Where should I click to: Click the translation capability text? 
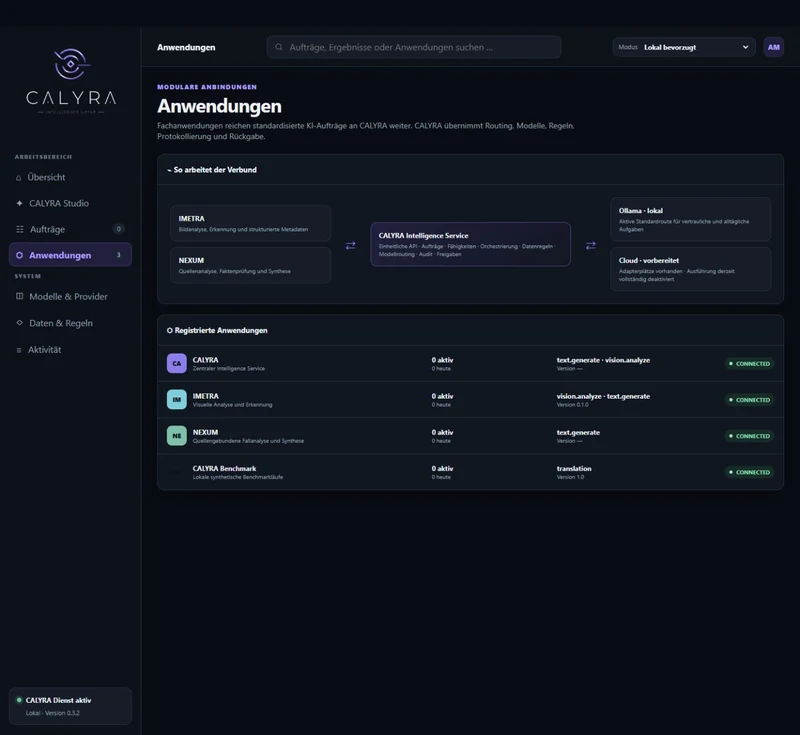click(574, 468)
